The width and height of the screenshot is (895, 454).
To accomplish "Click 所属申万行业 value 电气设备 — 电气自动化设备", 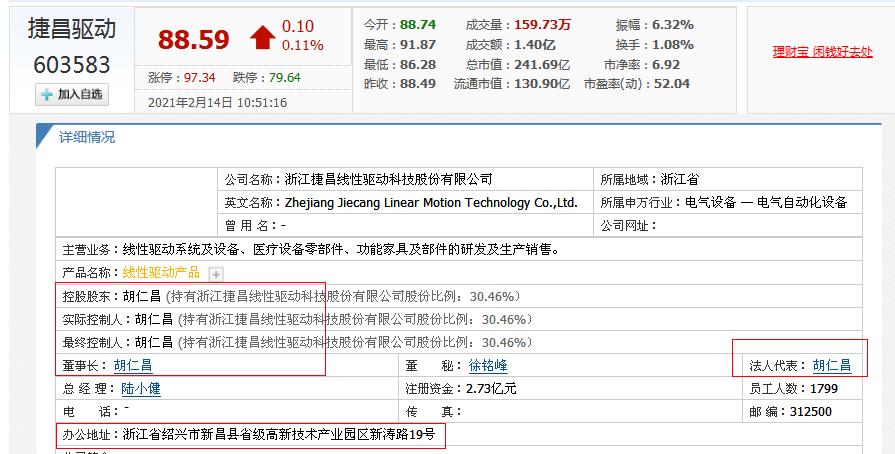I will pyautogui.click(x=766, y=203).
